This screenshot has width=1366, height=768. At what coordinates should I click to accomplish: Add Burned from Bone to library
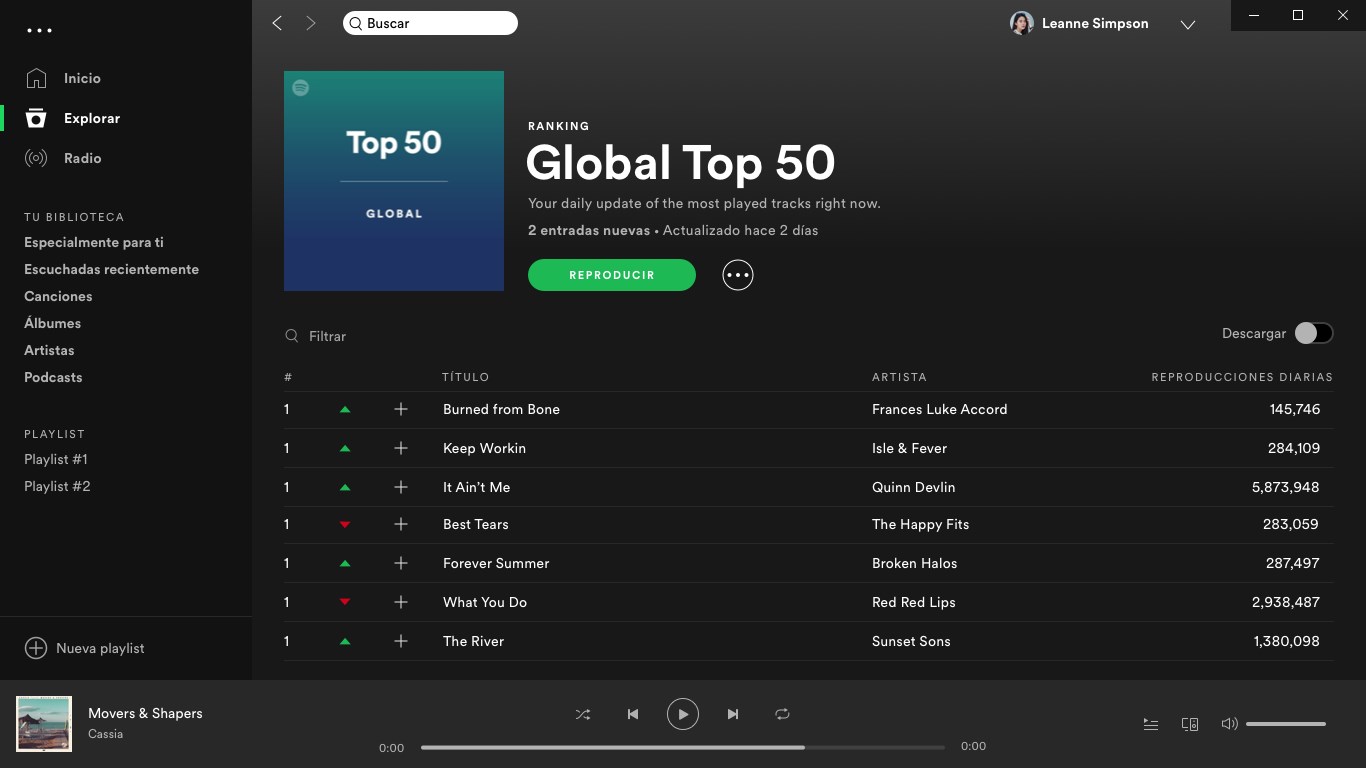point(401,409)
